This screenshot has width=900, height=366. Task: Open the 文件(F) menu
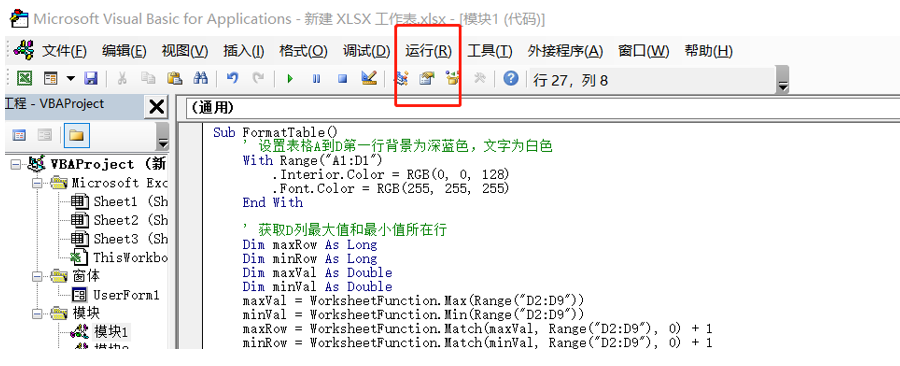tap(64, 51)
